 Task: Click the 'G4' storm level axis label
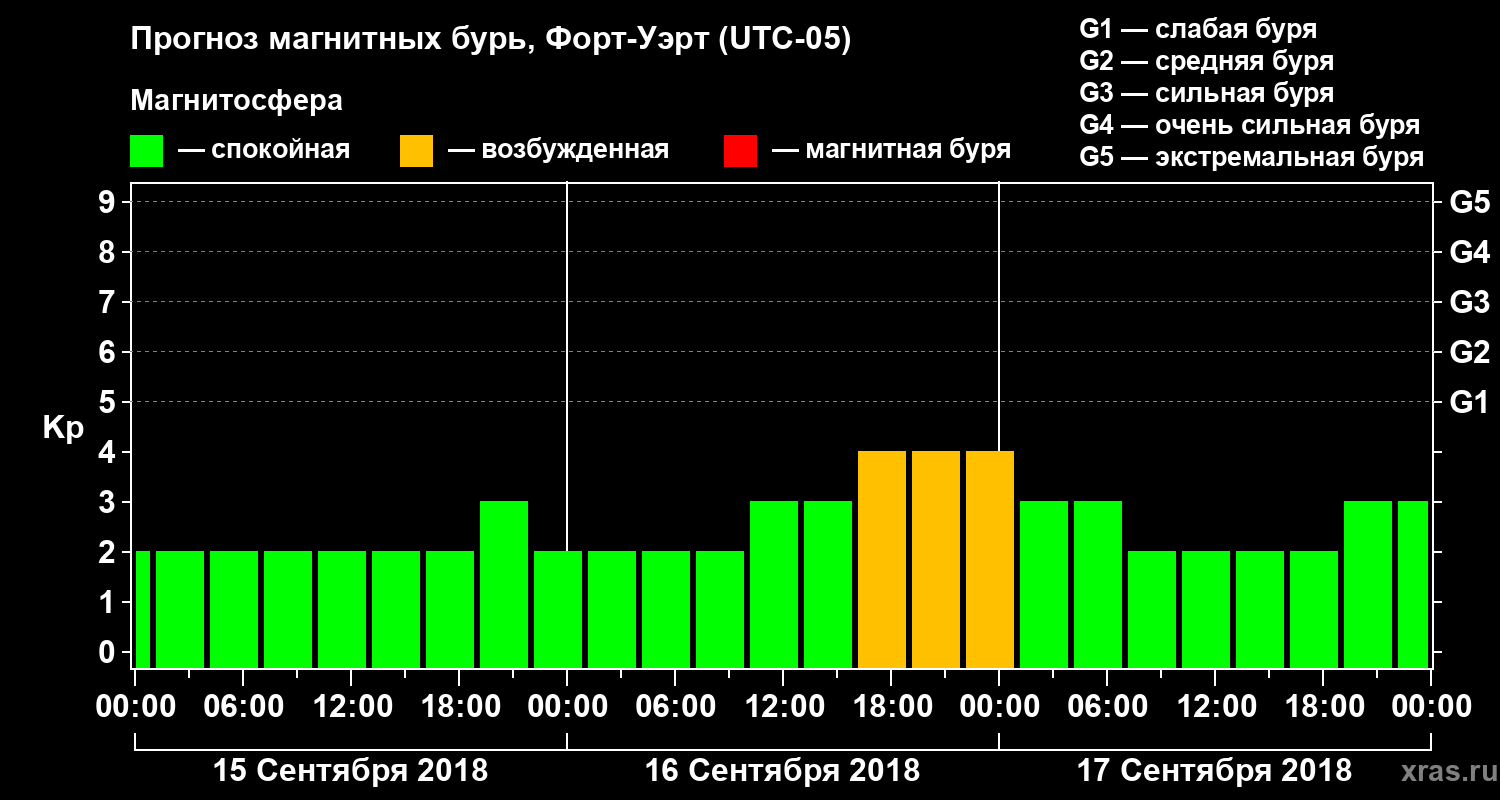[x=1469, y=252]
